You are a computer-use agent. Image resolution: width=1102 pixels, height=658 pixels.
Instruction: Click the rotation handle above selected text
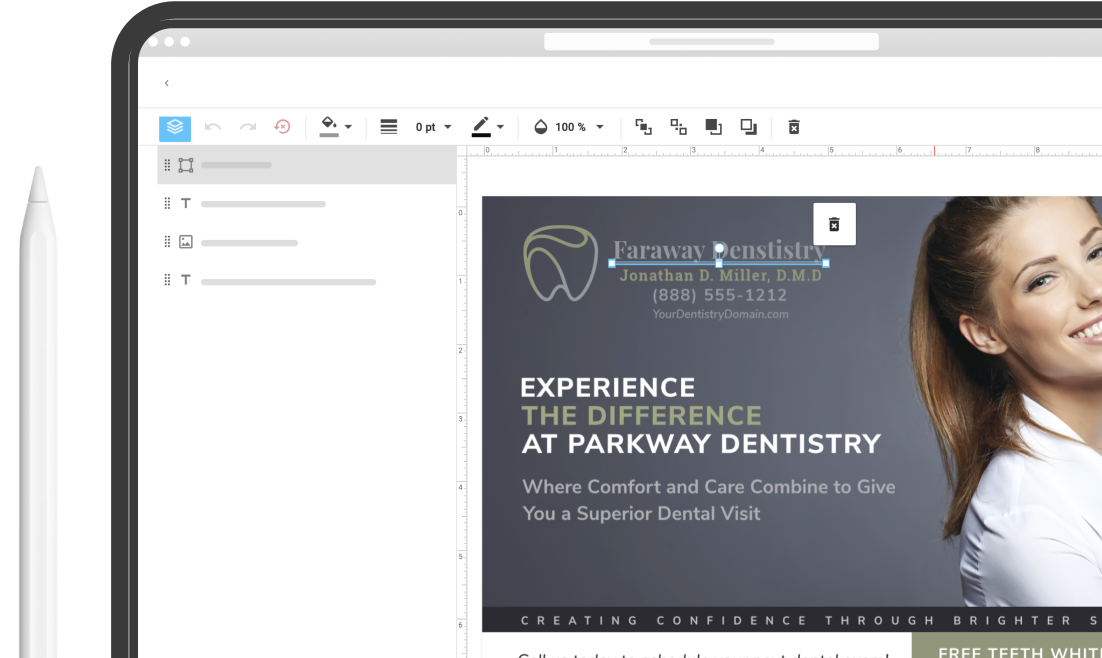click(x=719, y=248)
